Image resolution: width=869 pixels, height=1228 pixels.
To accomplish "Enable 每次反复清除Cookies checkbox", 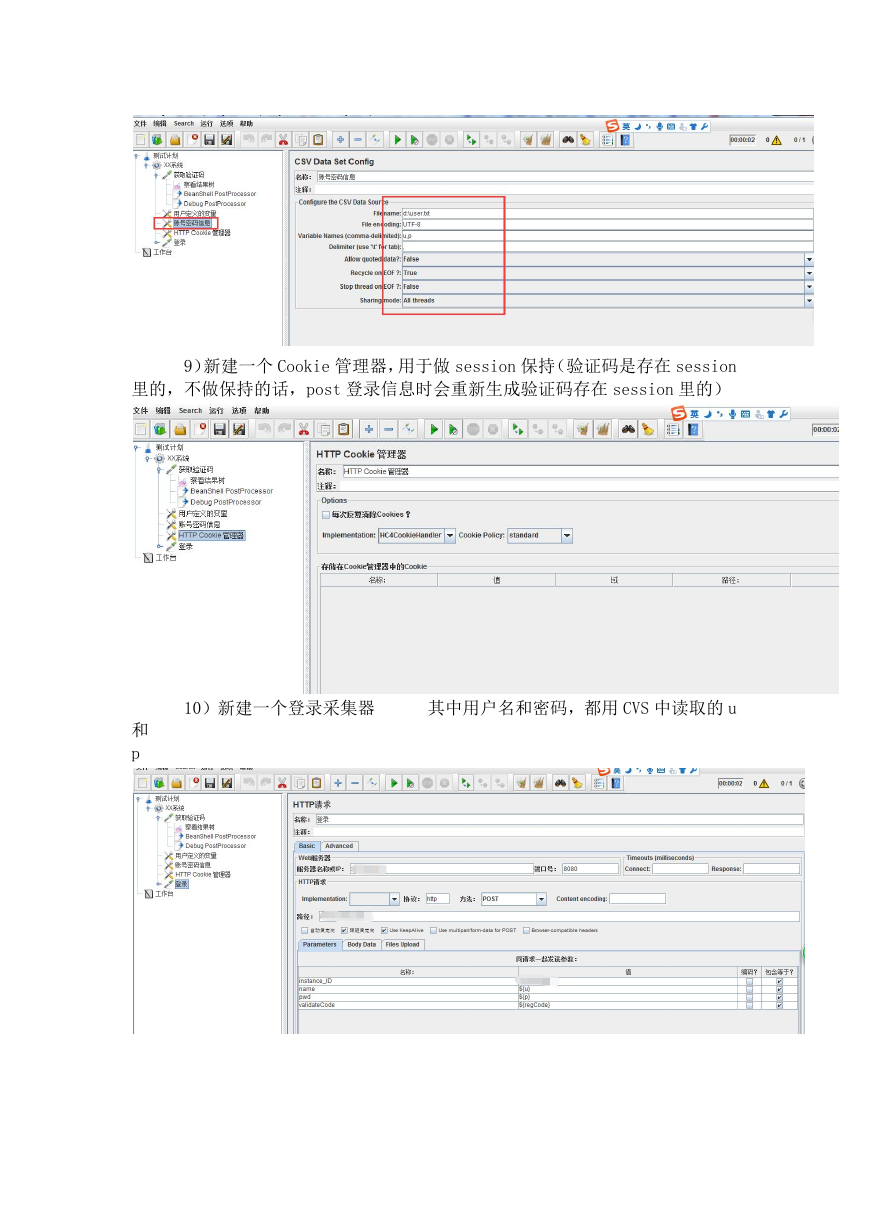I will 326,515.
